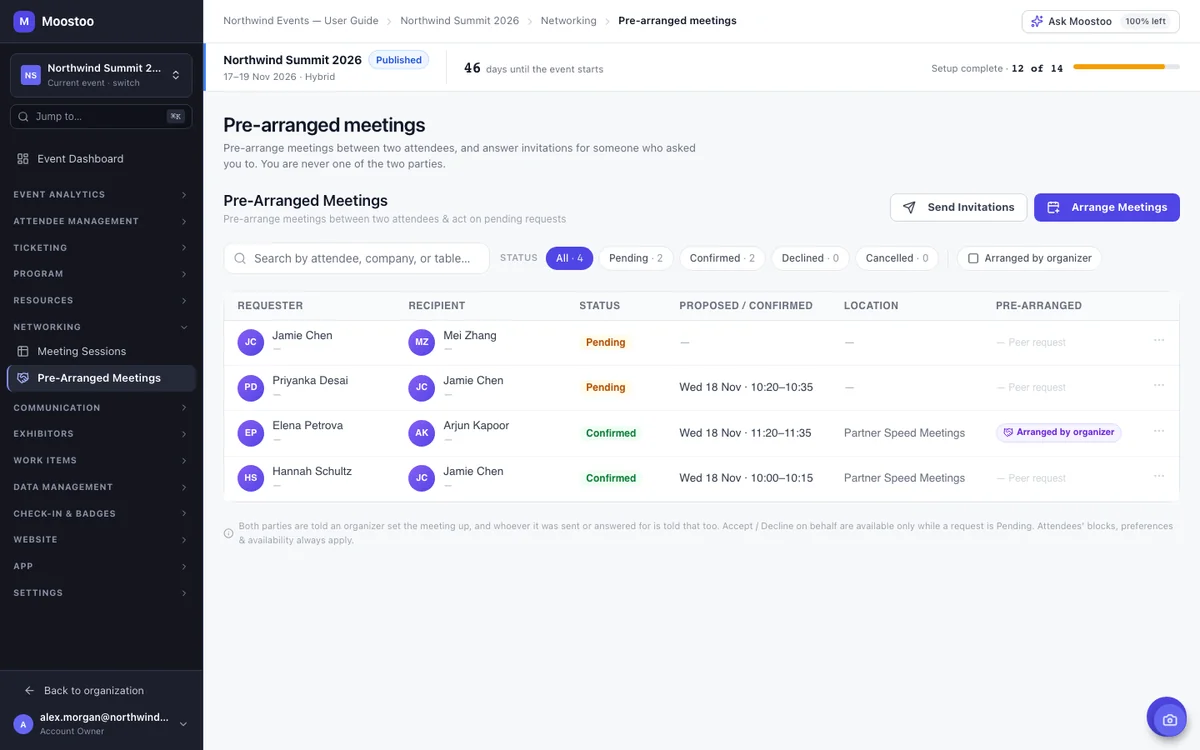Filter status by All · 4
Image resolution: width=1200 pixels, height=750 pixels.
570,258
